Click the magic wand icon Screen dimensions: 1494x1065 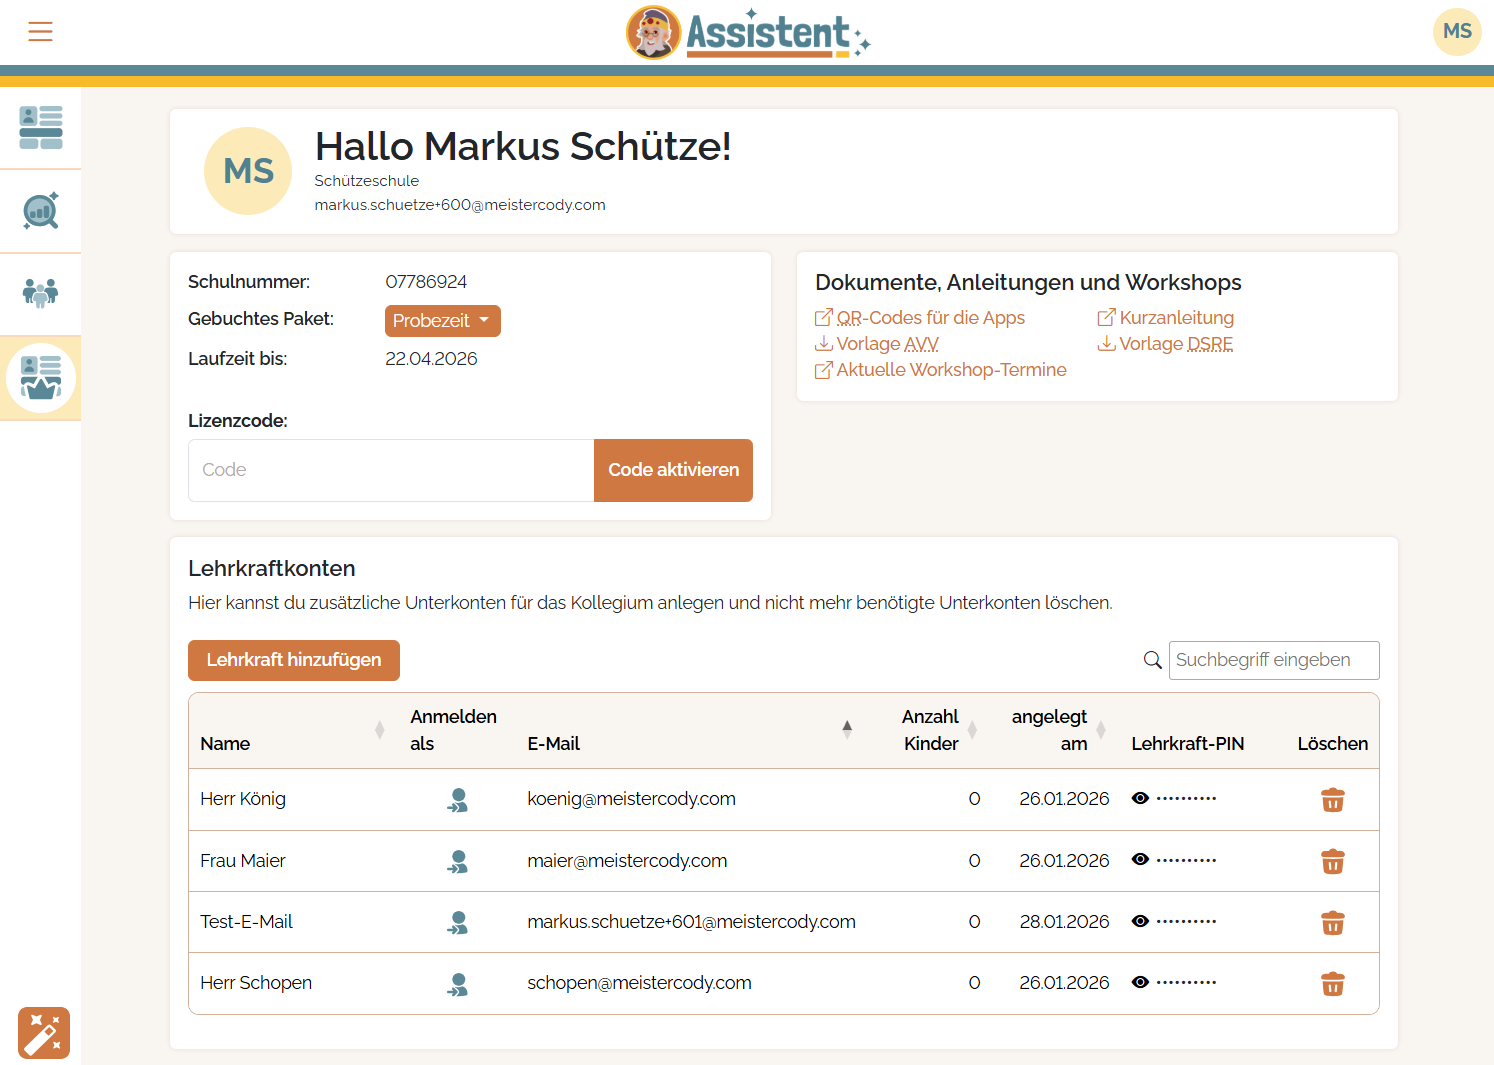pos(44,1033)
